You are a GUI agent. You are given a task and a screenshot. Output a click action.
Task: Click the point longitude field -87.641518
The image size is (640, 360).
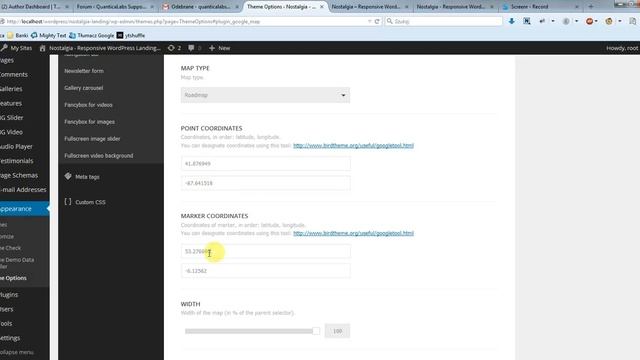pyautogui.click(x=265, y=183)
